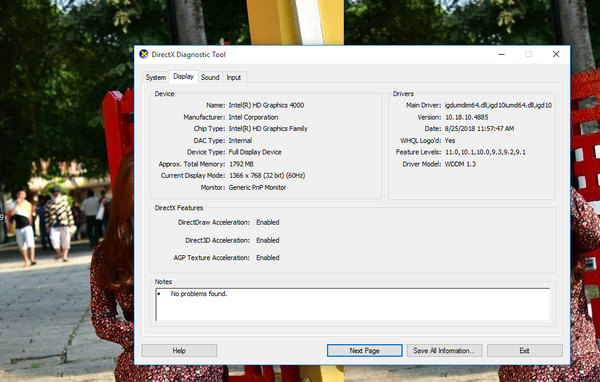Click driver date '8/25/2018 11:57:47 AM'
The image size is (600, 382).
pos(479,129)
